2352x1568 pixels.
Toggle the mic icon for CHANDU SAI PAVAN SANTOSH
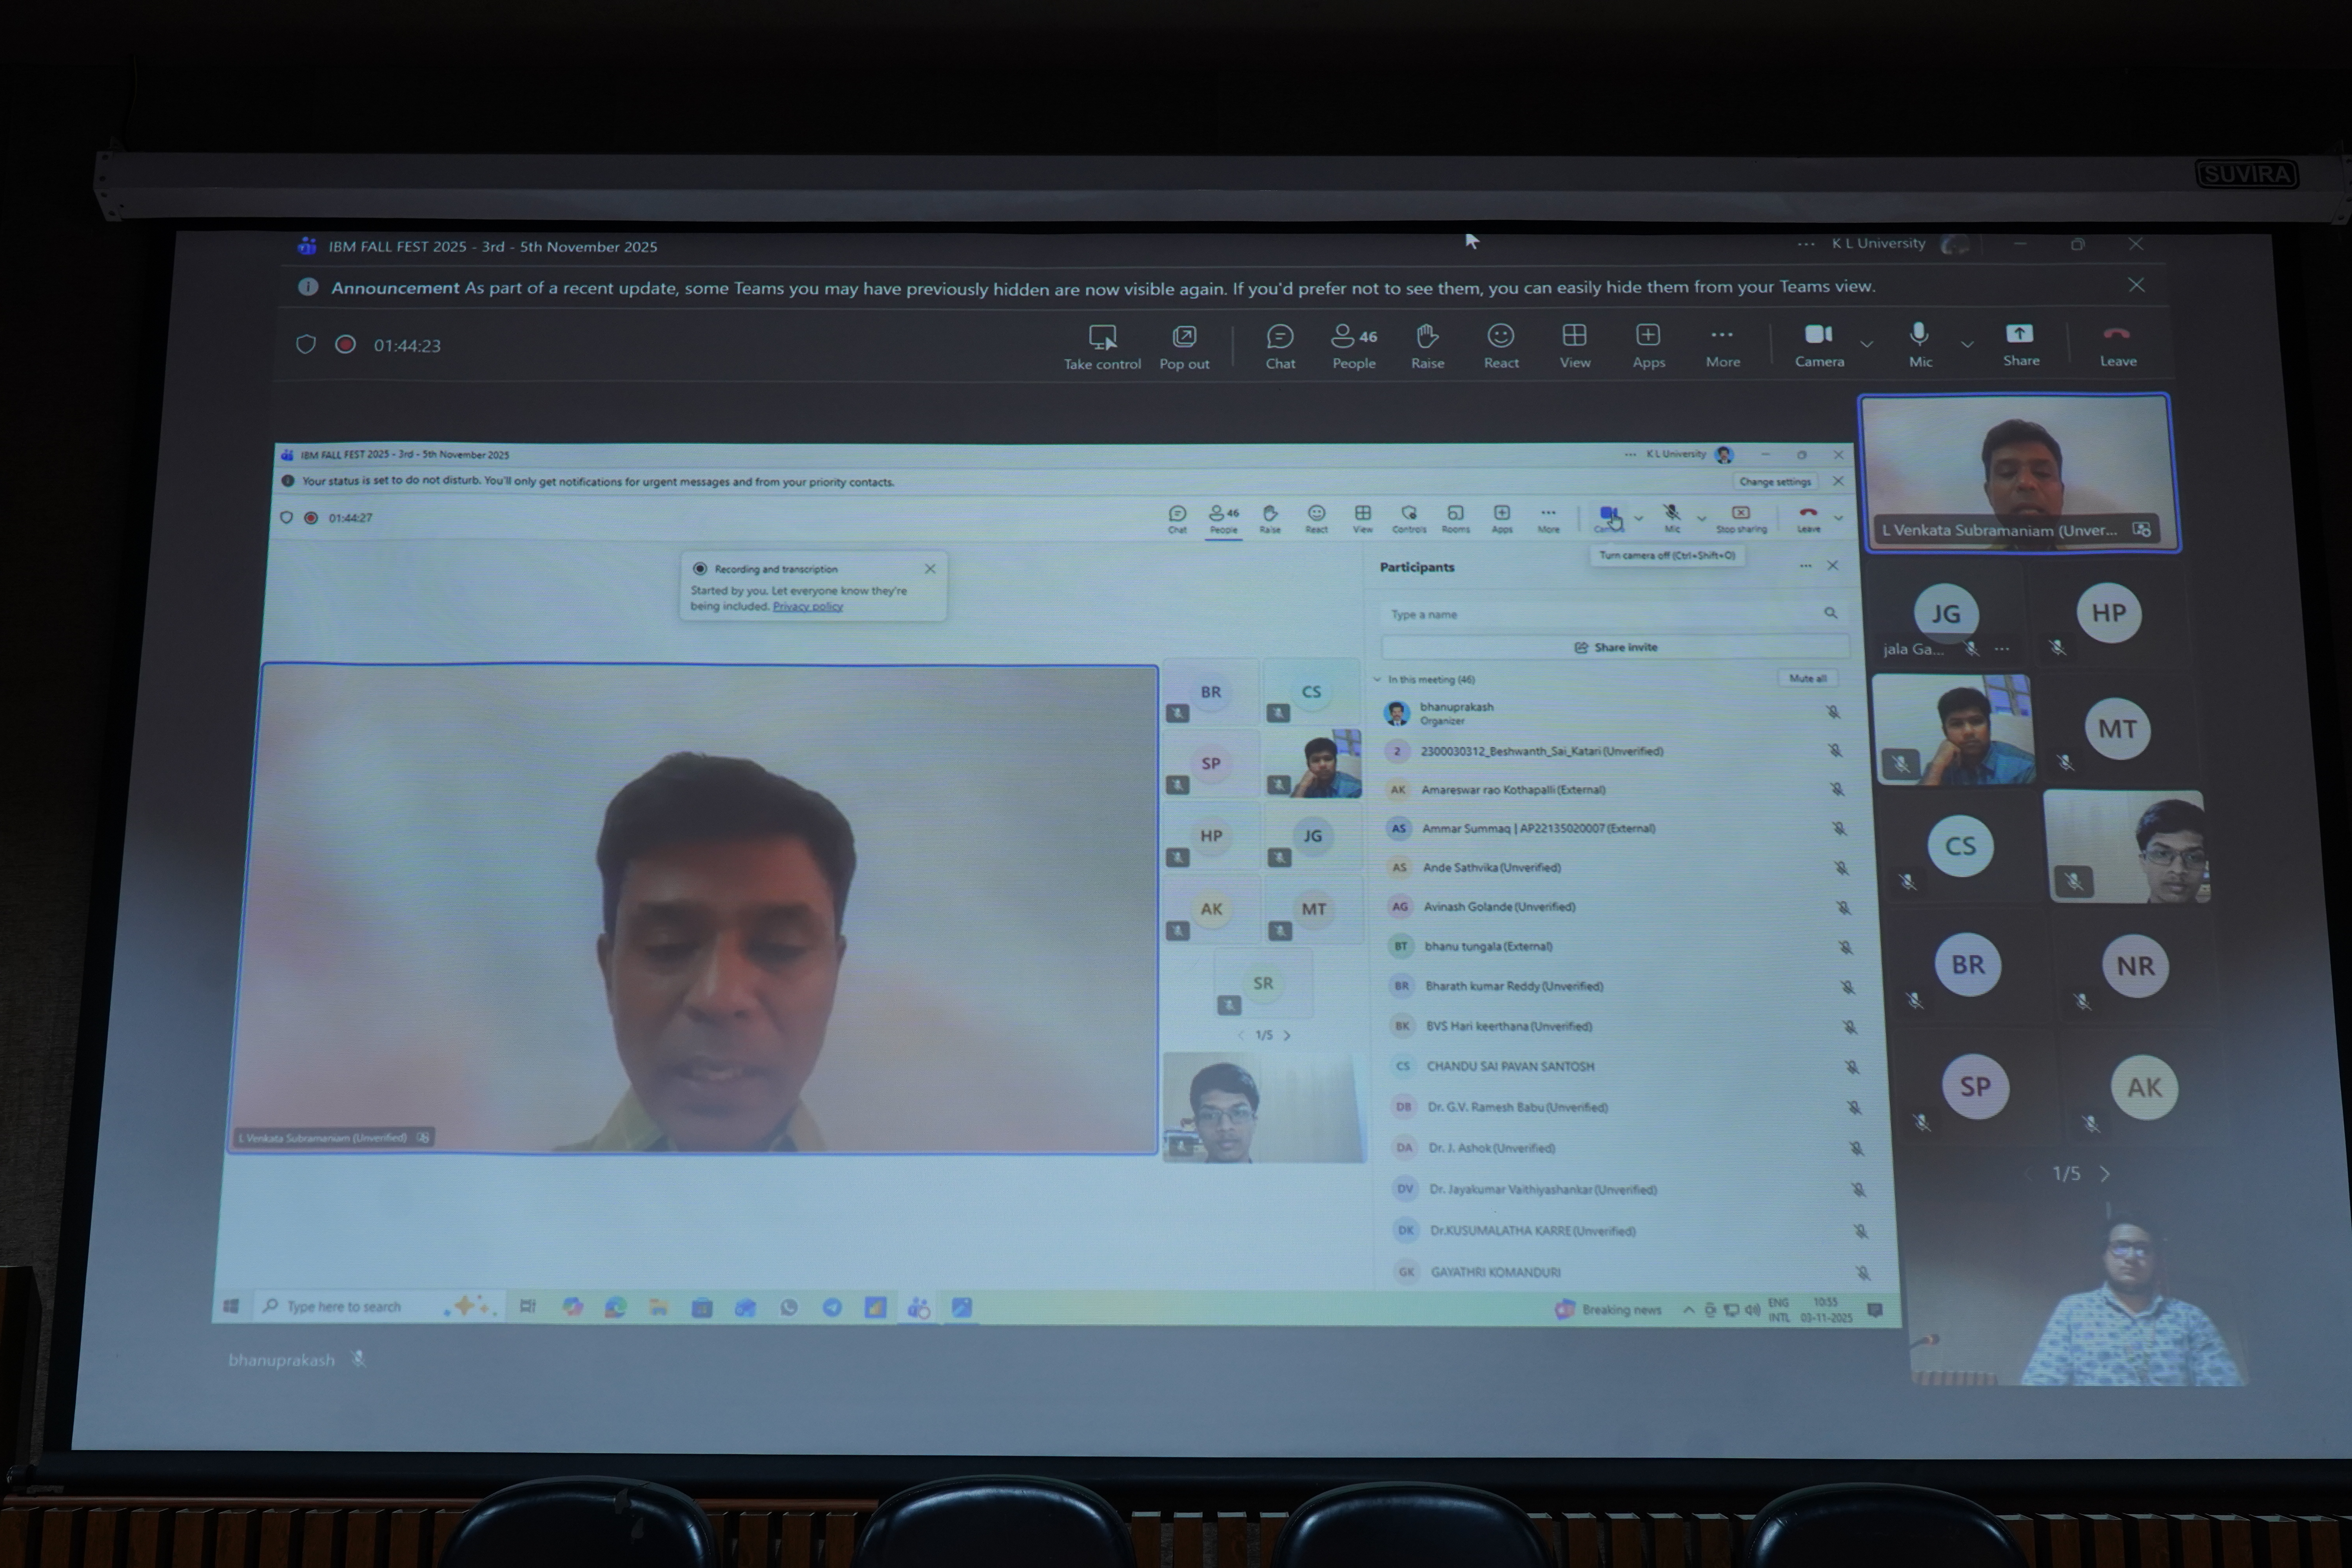point(1852,1067)
